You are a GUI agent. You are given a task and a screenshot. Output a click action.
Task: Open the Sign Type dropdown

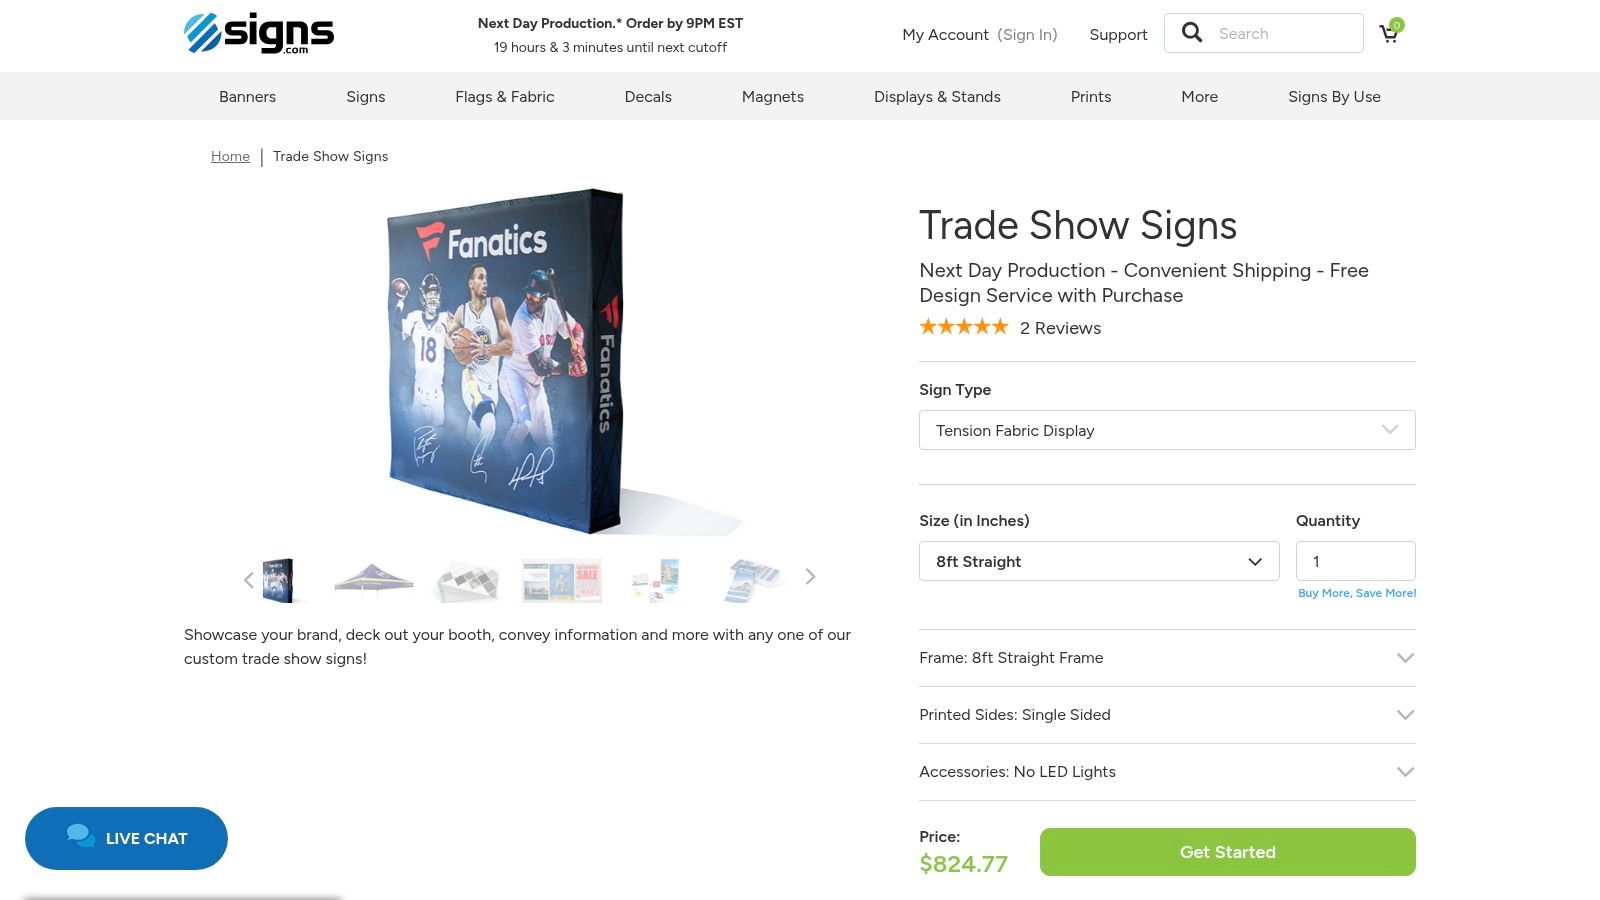click(x=1167, y=430)
